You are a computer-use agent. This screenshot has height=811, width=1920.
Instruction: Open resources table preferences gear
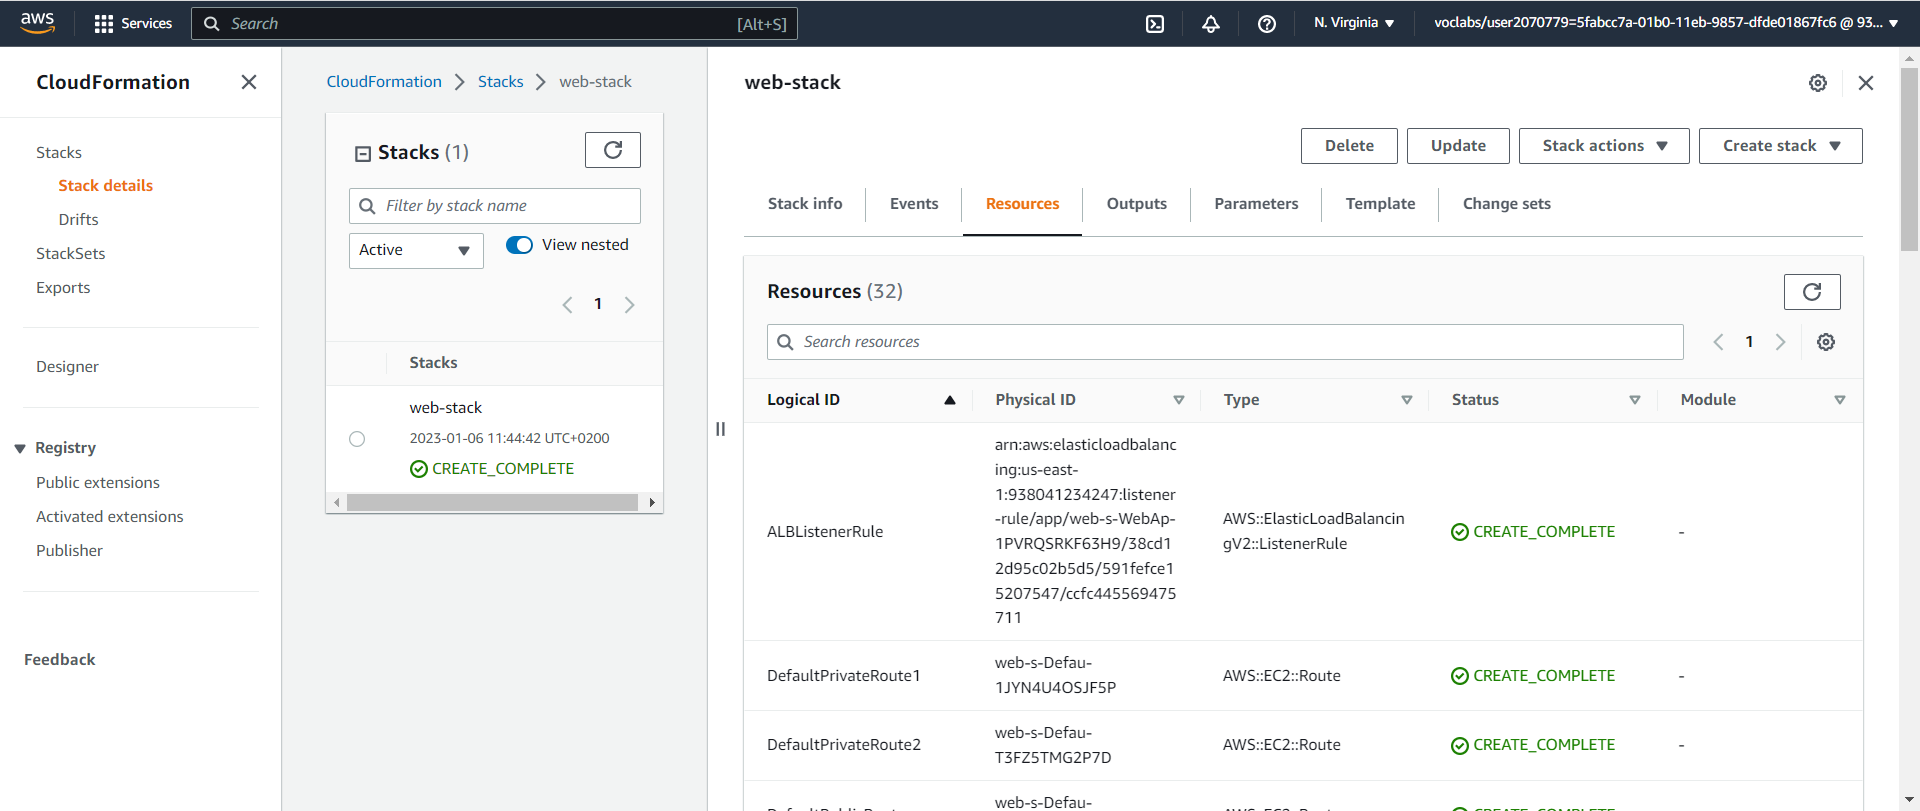1826,342
